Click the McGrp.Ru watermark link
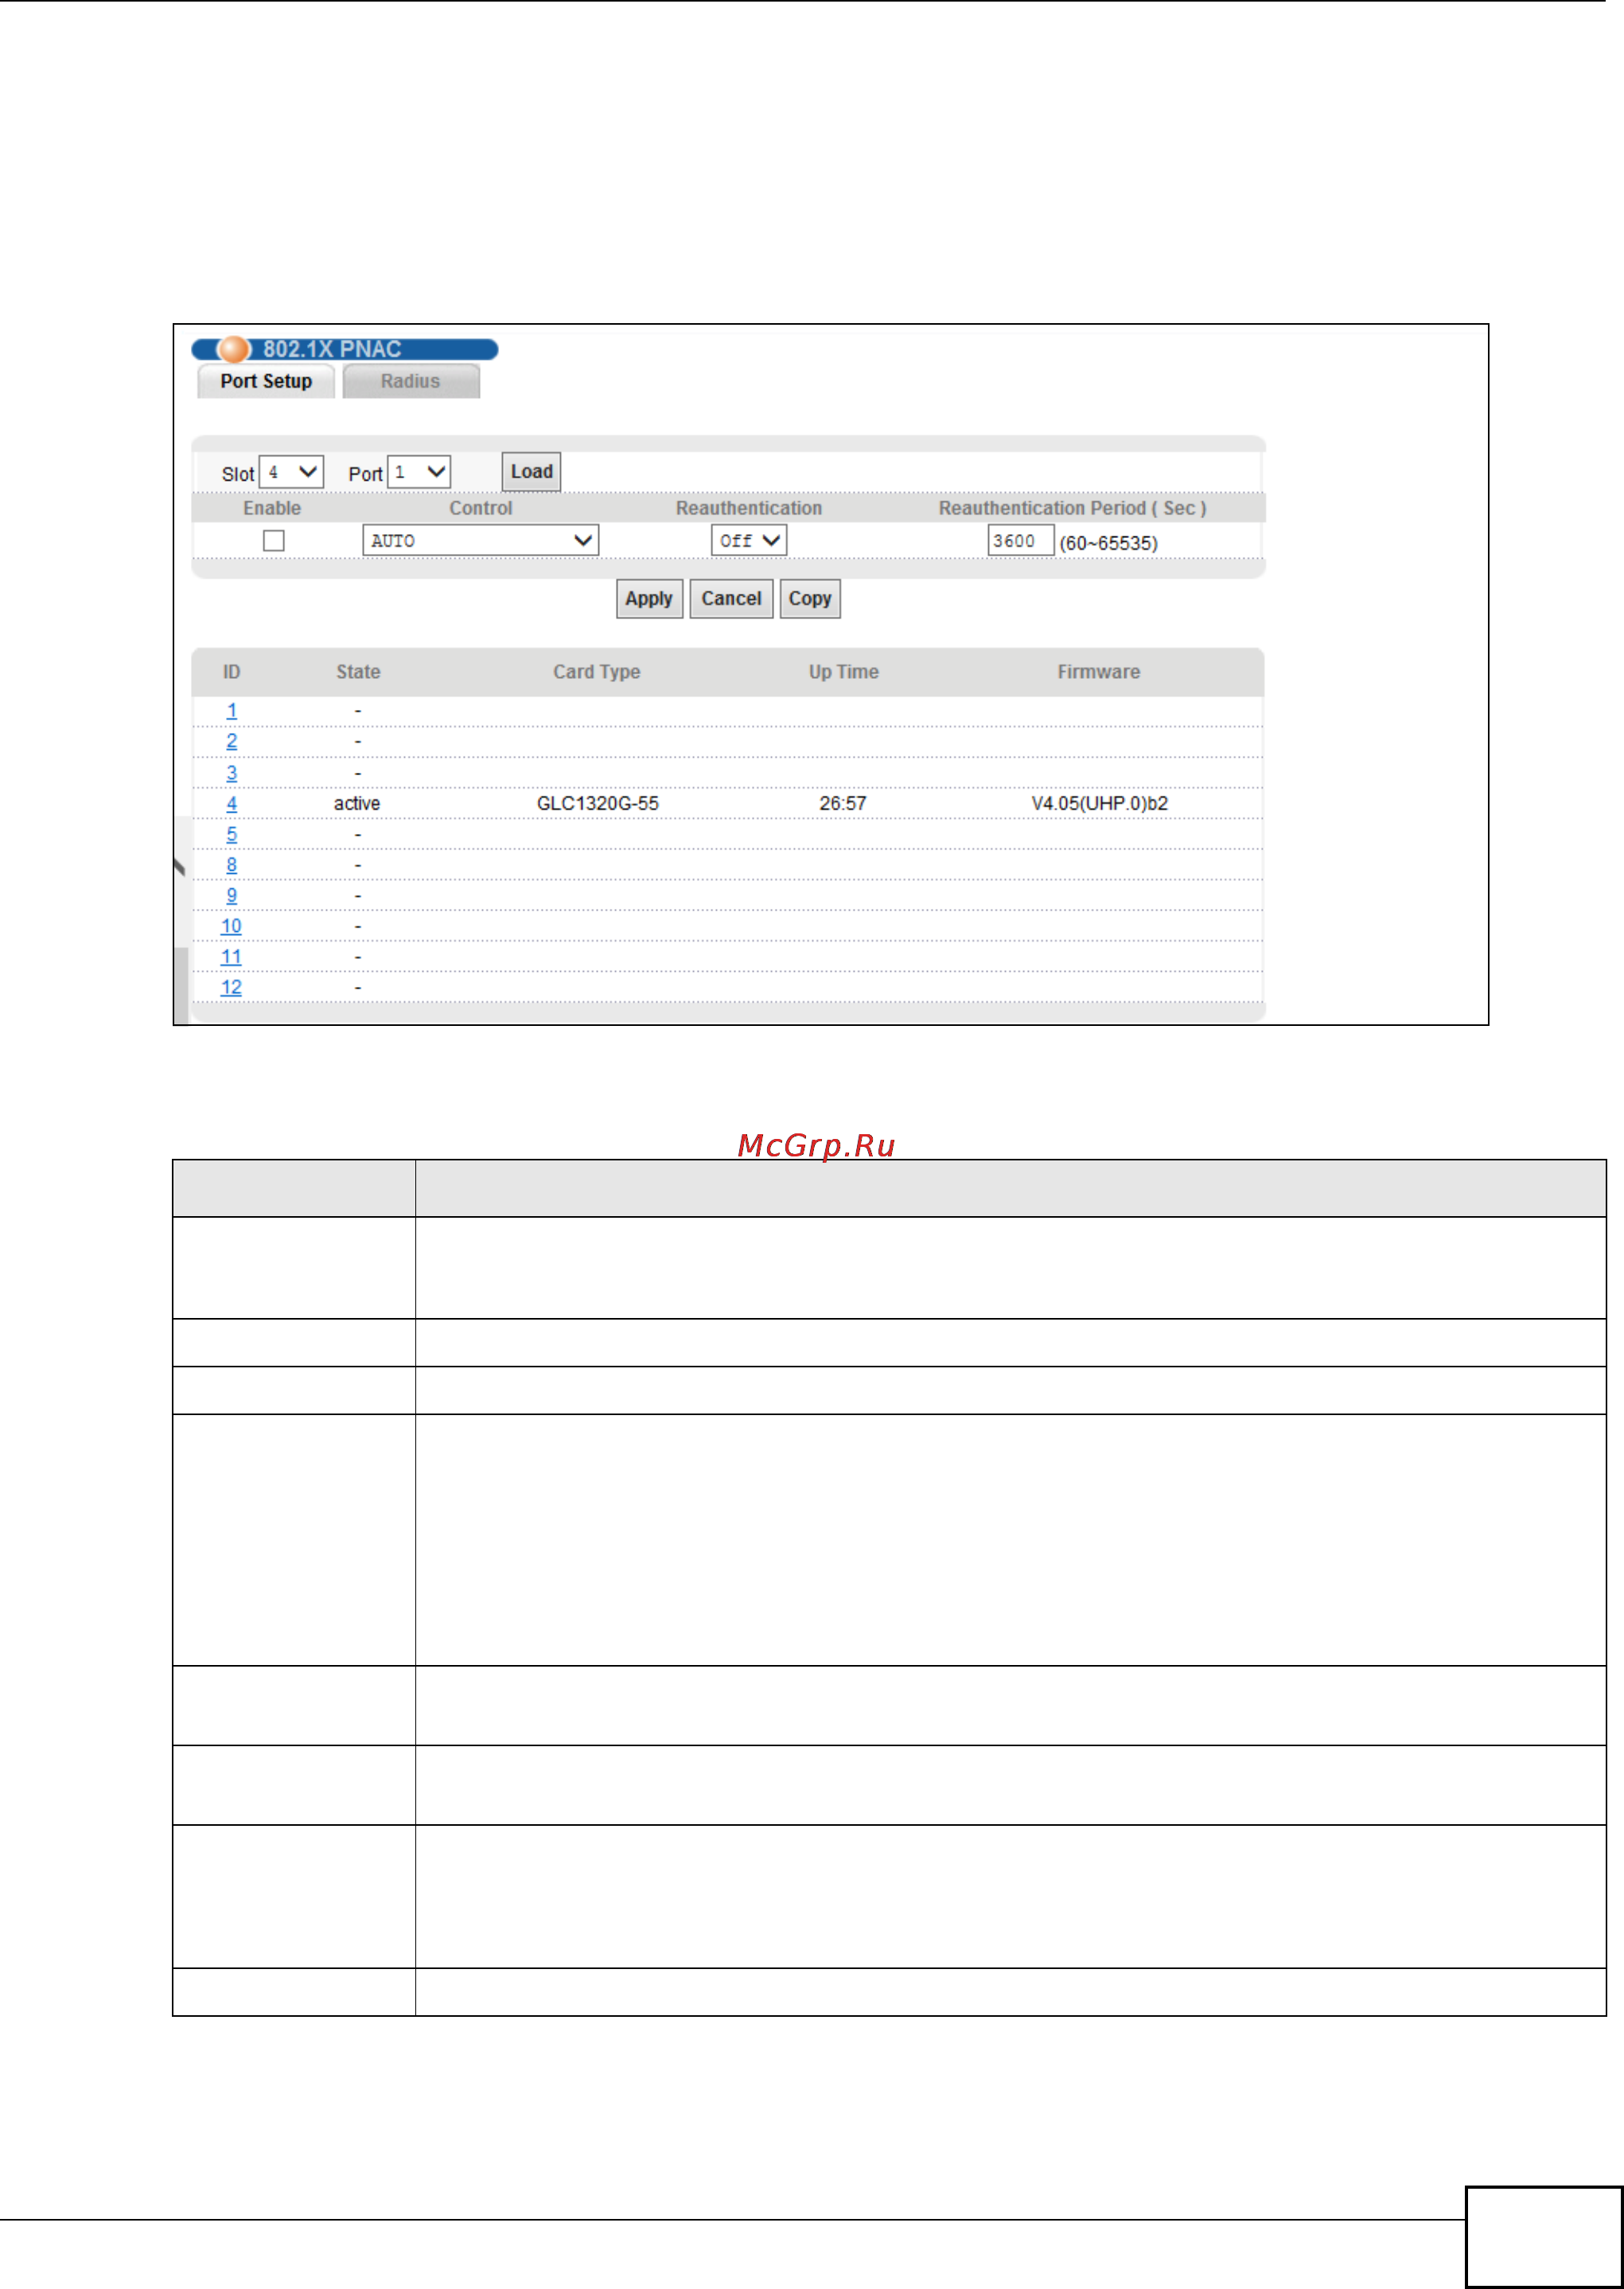 tap(816, 1145)
